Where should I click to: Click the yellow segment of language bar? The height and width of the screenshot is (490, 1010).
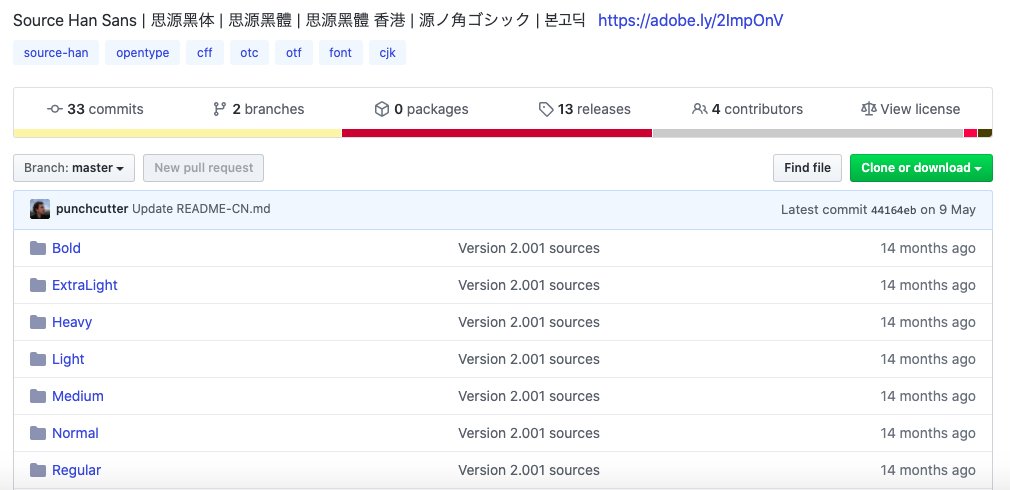tap(177, 133)
